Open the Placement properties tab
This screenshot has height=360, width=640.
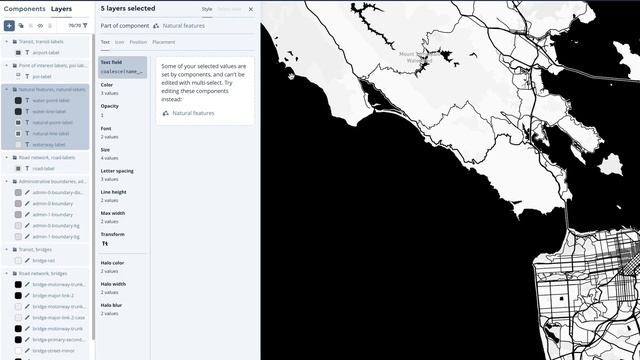[164, 42]
